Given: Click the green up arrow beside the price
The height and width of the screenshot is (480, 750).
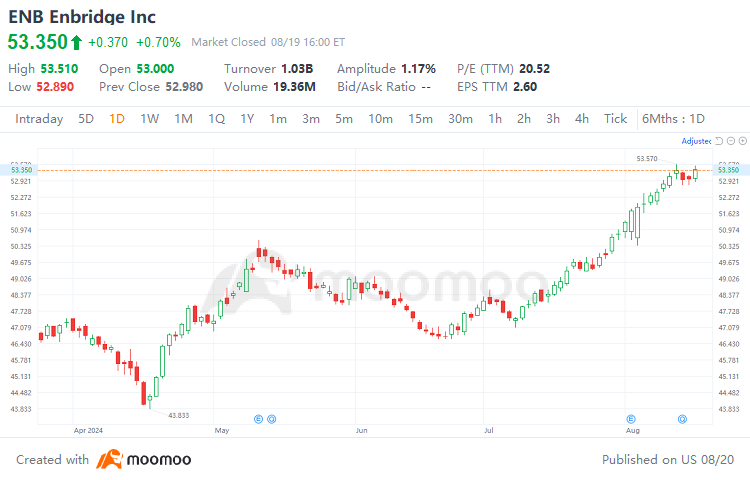Looking at the screenshot, I should point(77,43).
